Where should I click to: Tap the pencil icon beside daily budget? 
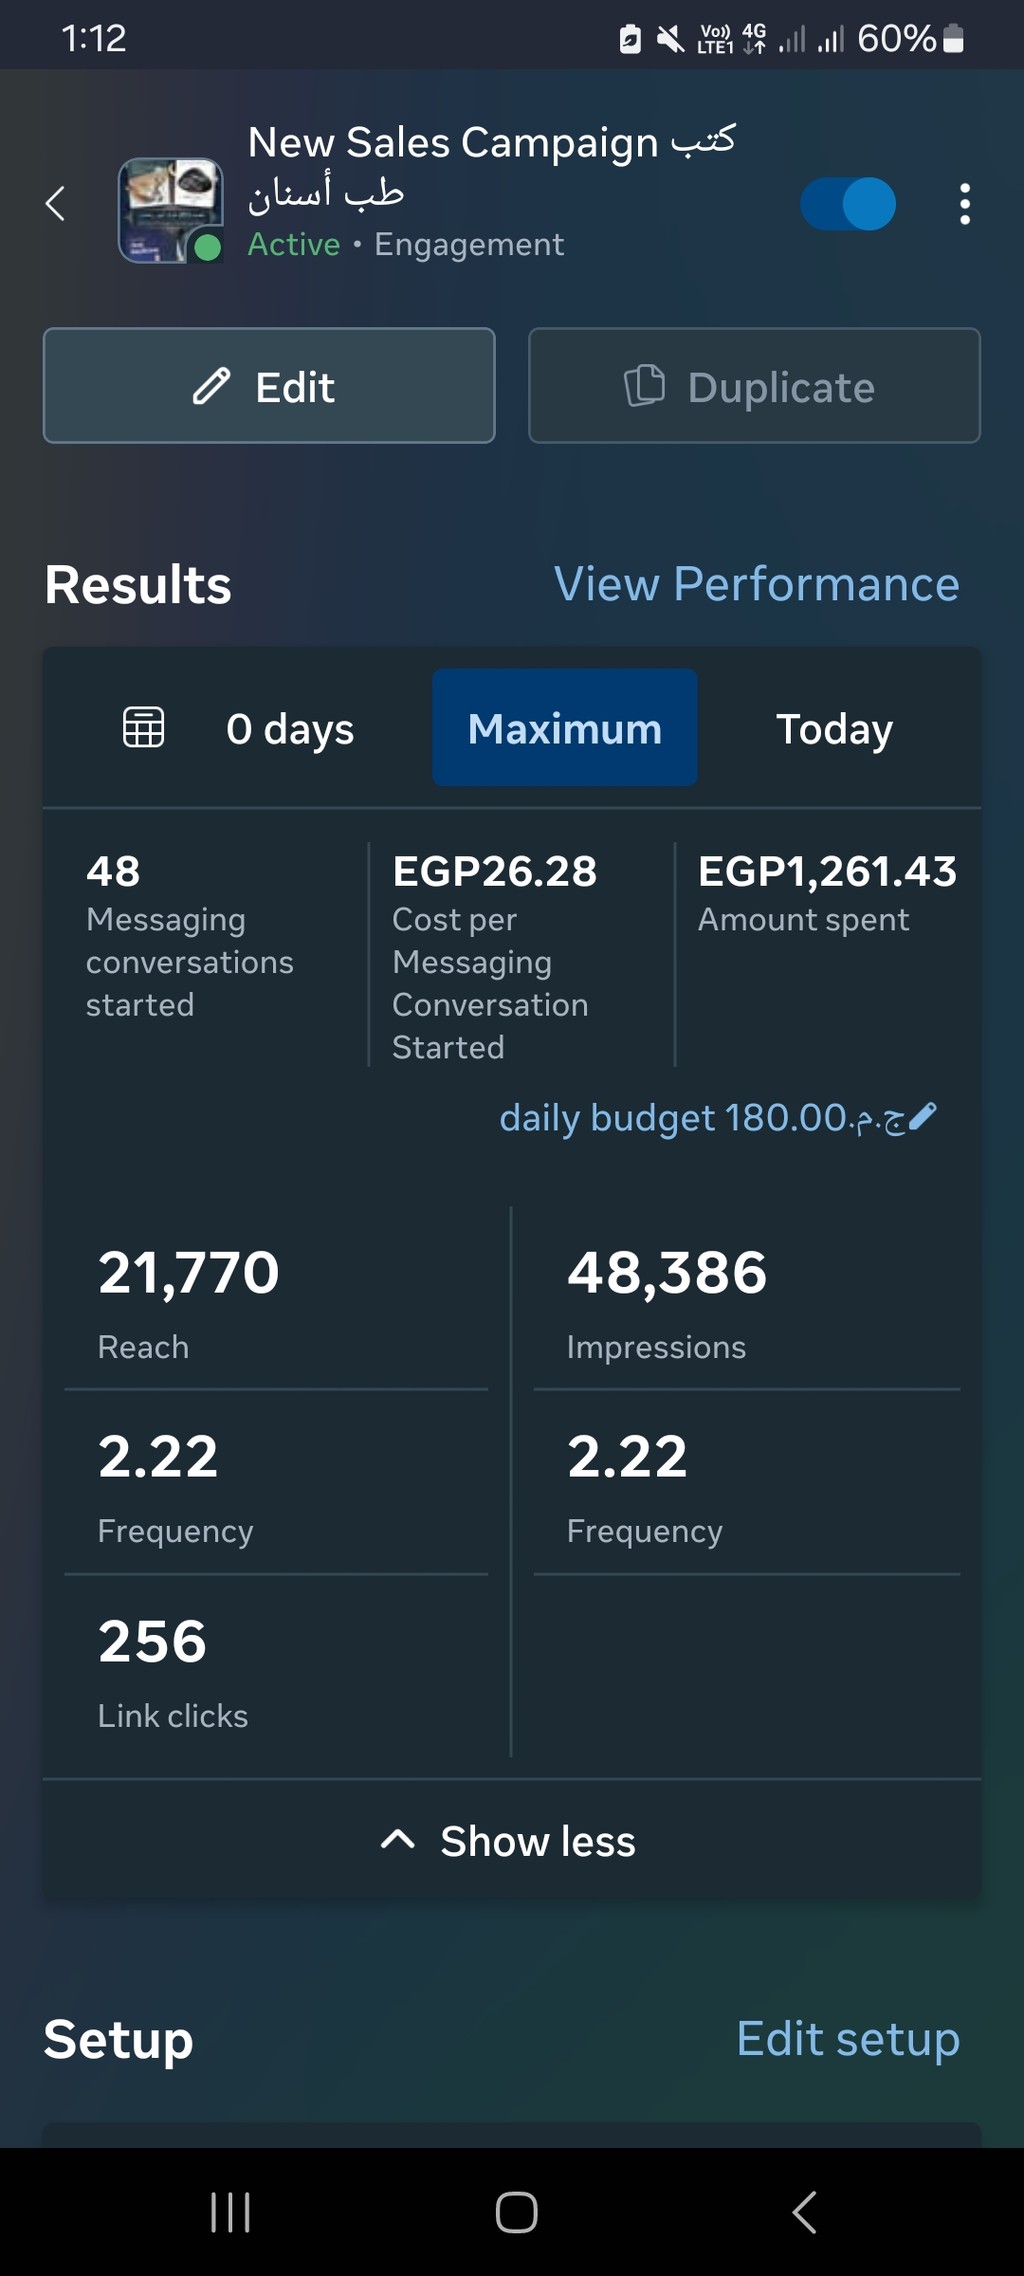(x=924, y=1116)
